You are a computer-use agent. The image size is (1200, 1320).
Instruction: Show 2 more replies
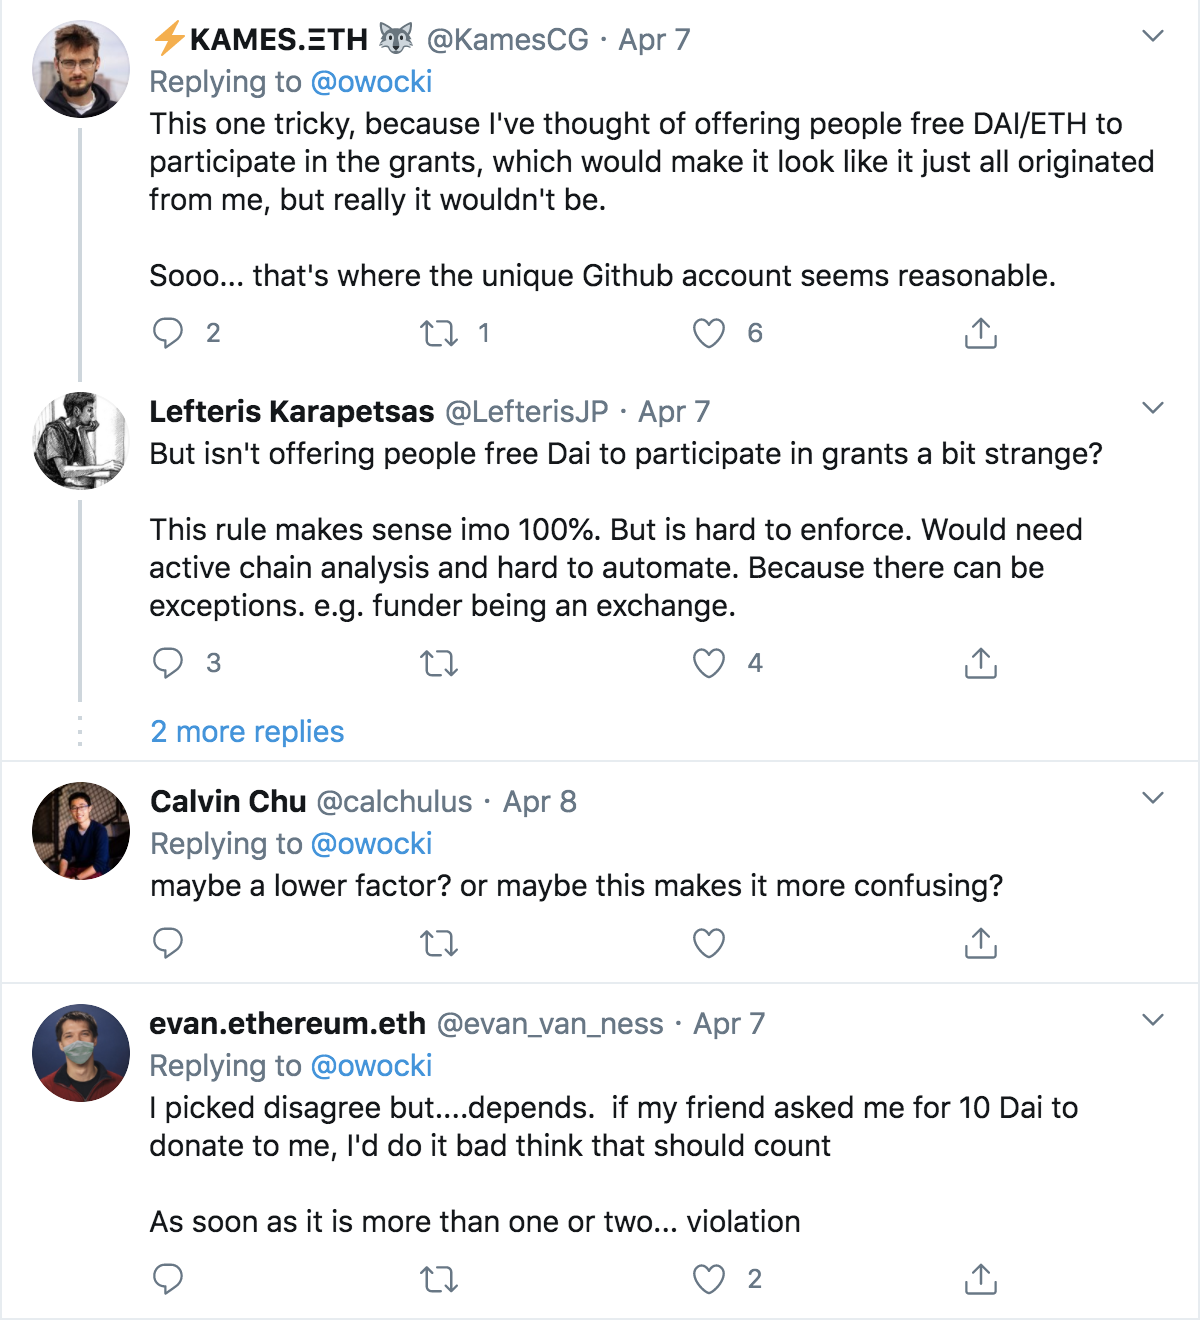(x=247, y=732)
